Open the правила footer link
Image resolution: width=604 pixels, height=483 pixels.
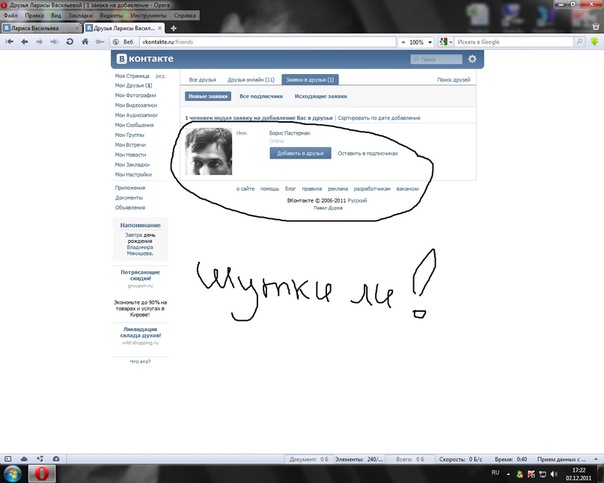click(312, 189)
